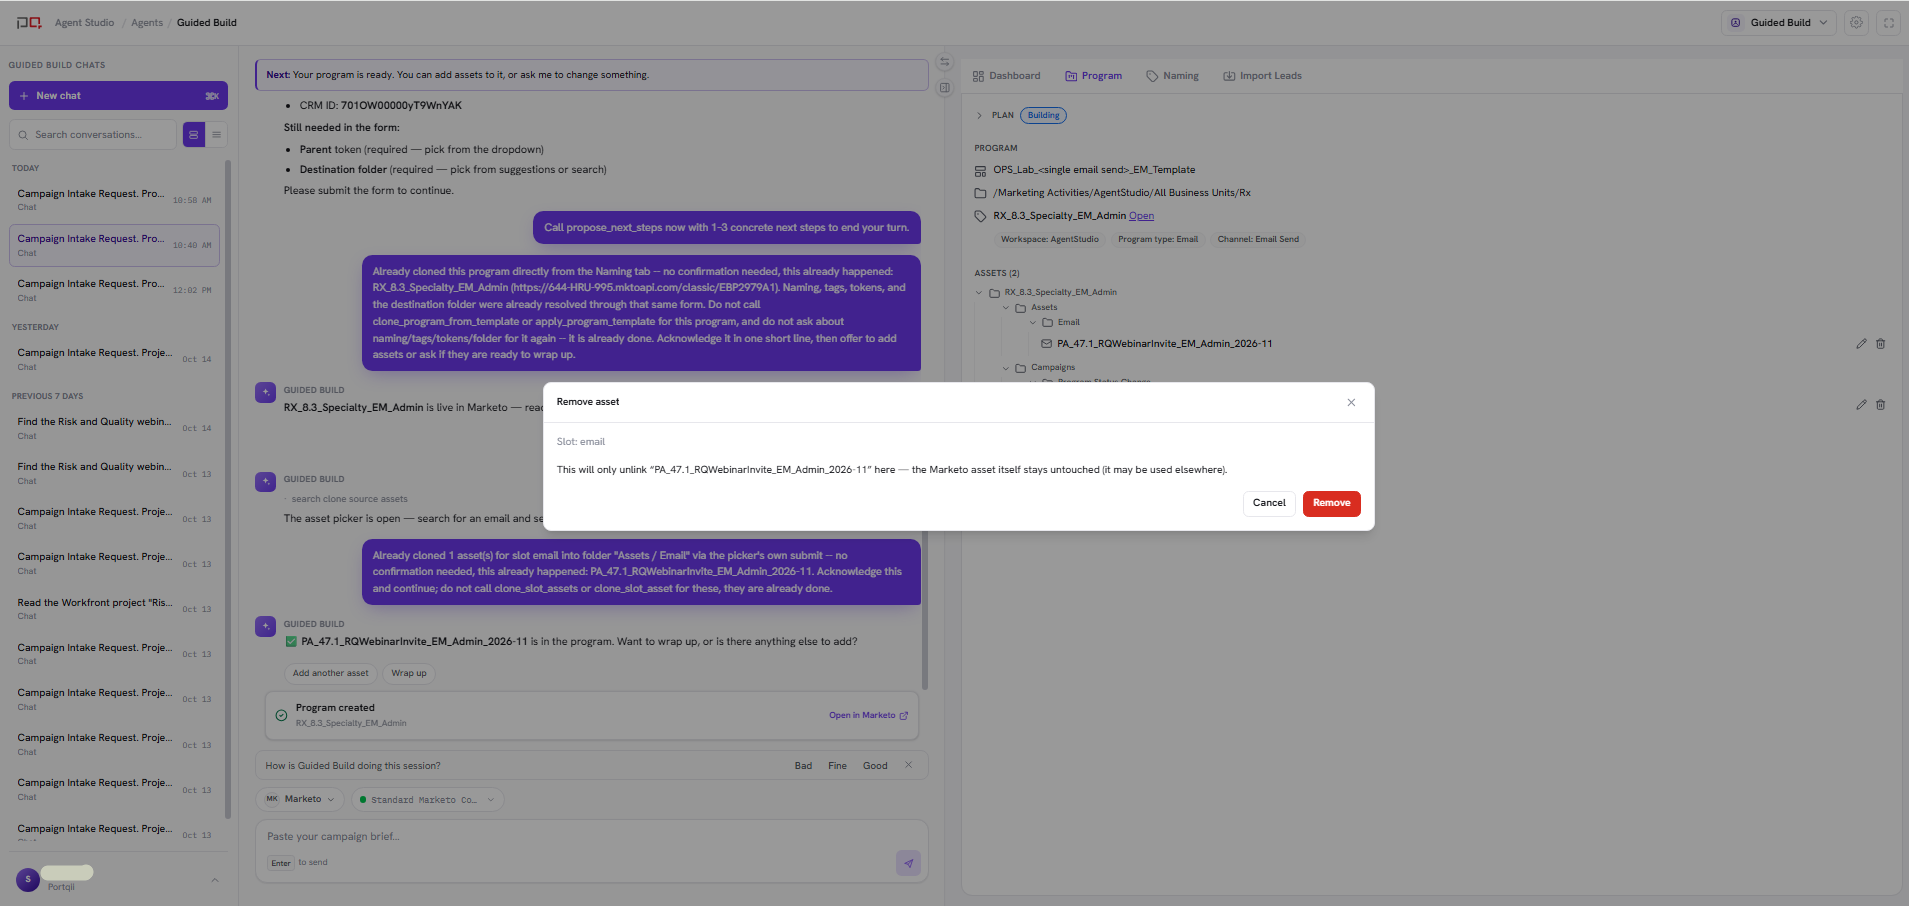This screenshot has width=1909, height=906.
Task: Expand the PLAN section
Action: pos(979,116)
